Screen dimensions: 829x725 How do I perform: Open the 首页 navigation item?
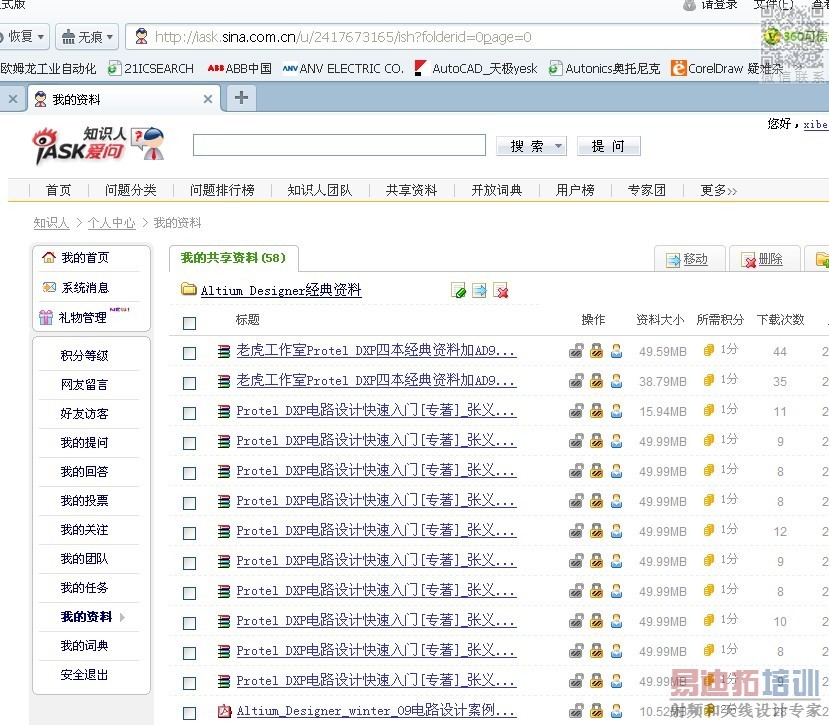[58, 190]
